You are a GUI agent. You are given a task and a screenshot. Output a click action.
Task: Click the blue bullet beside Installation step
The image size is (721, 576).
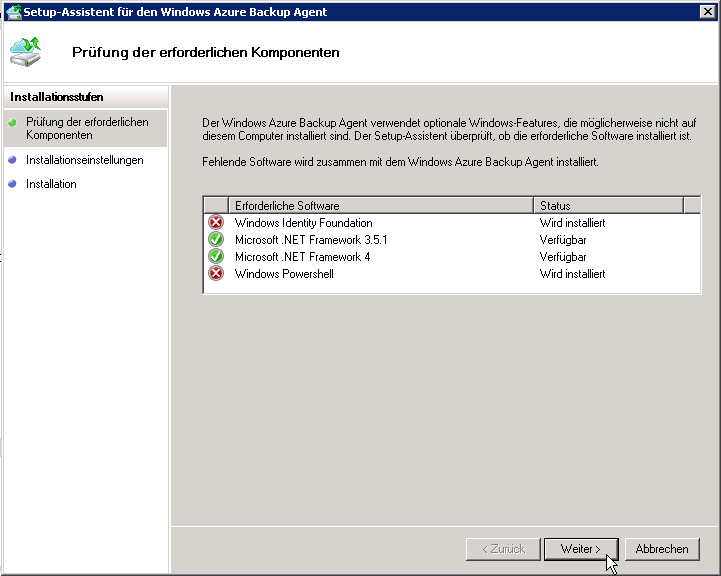click(x=12, y=184)
